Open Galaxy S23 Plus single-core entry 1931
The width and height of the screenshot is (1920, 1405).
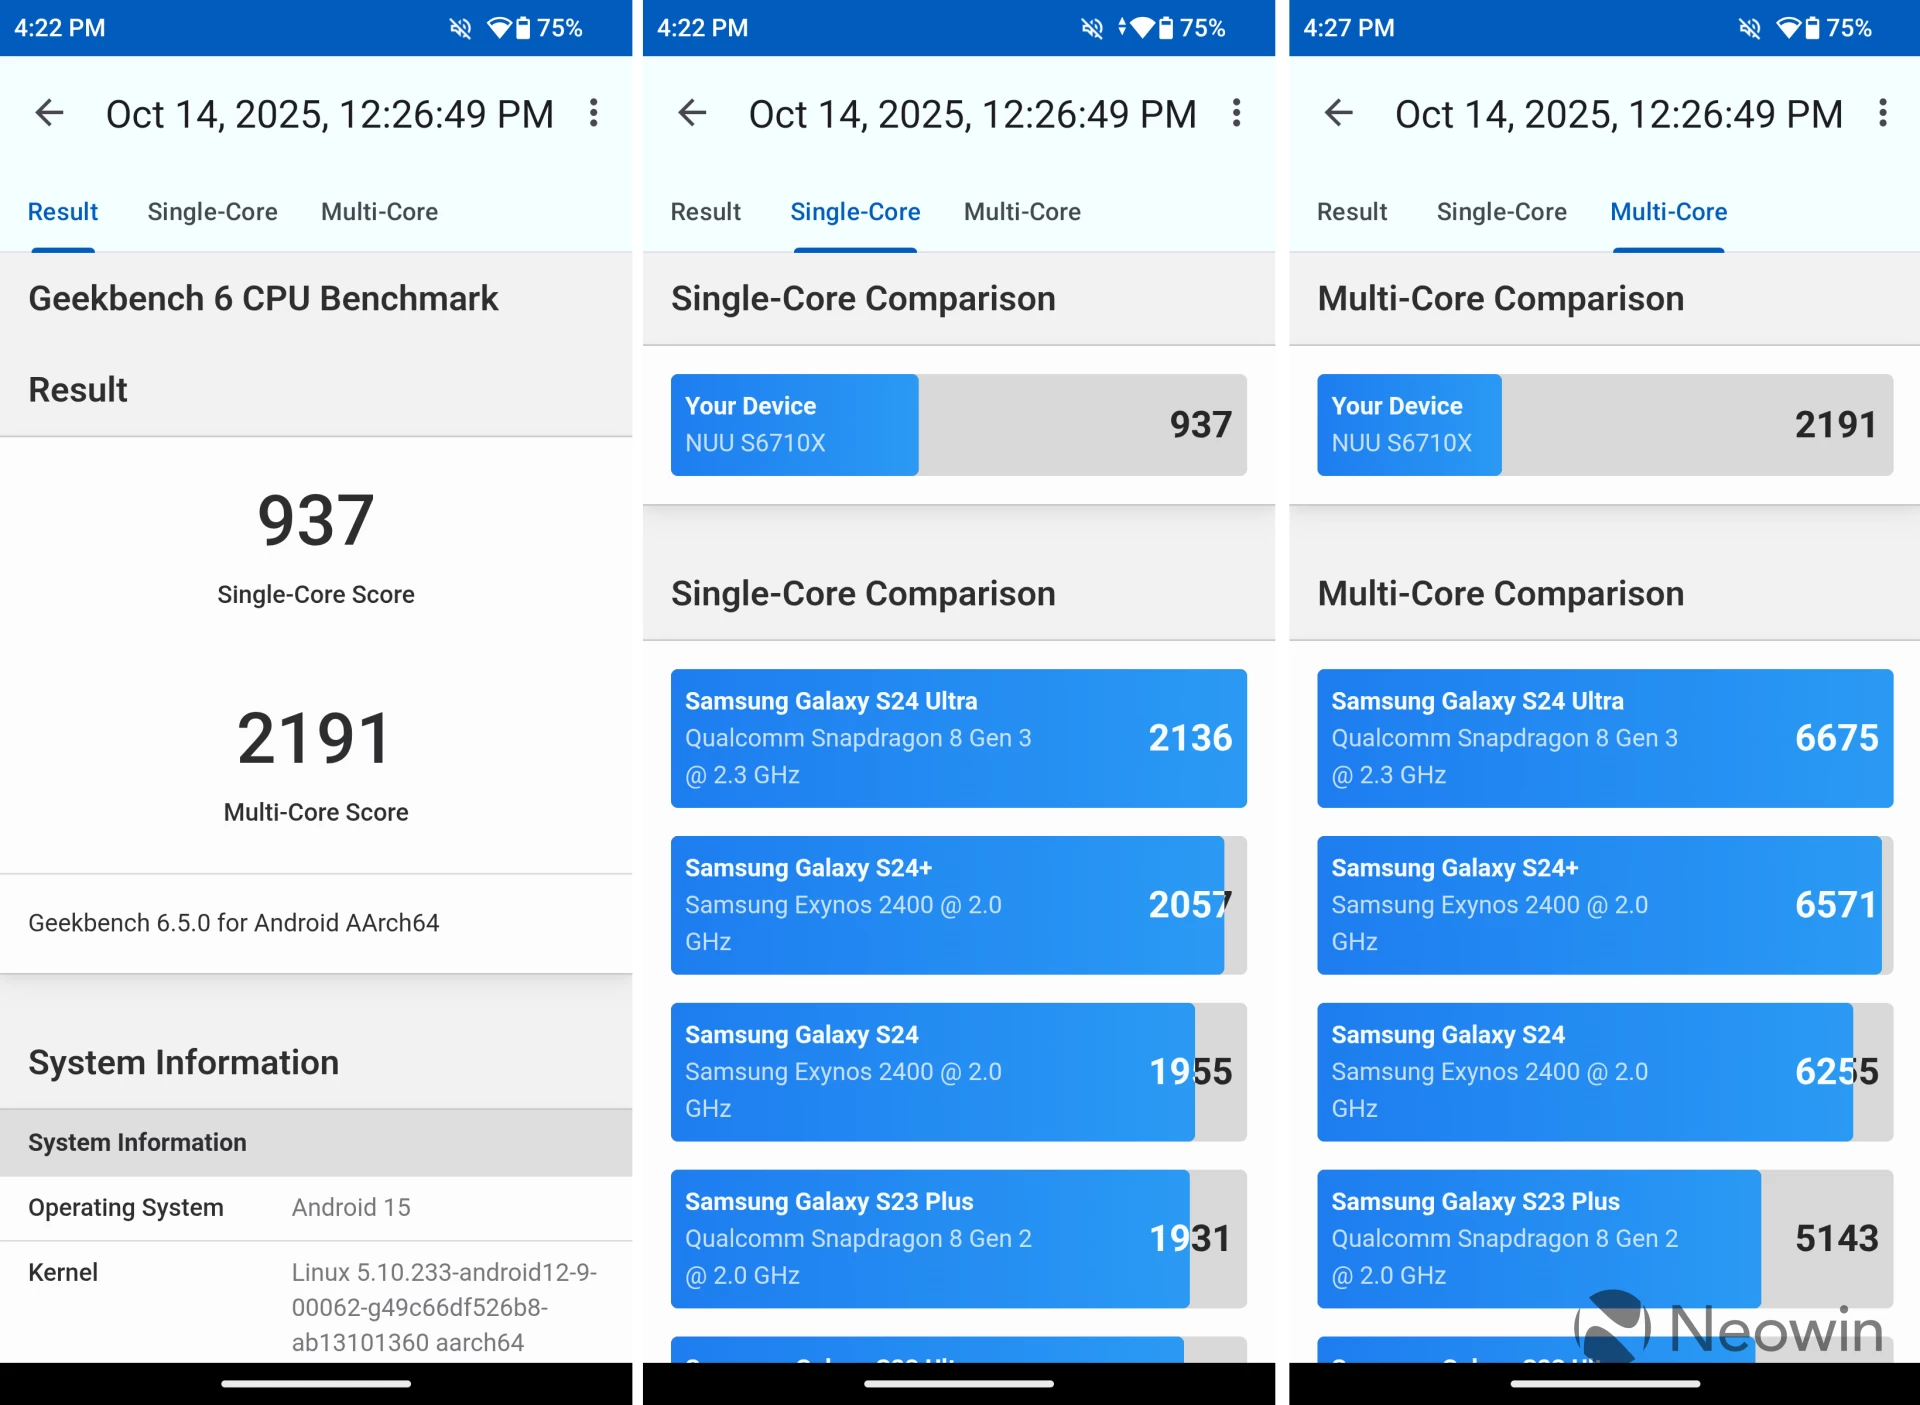pos(958,1239)
